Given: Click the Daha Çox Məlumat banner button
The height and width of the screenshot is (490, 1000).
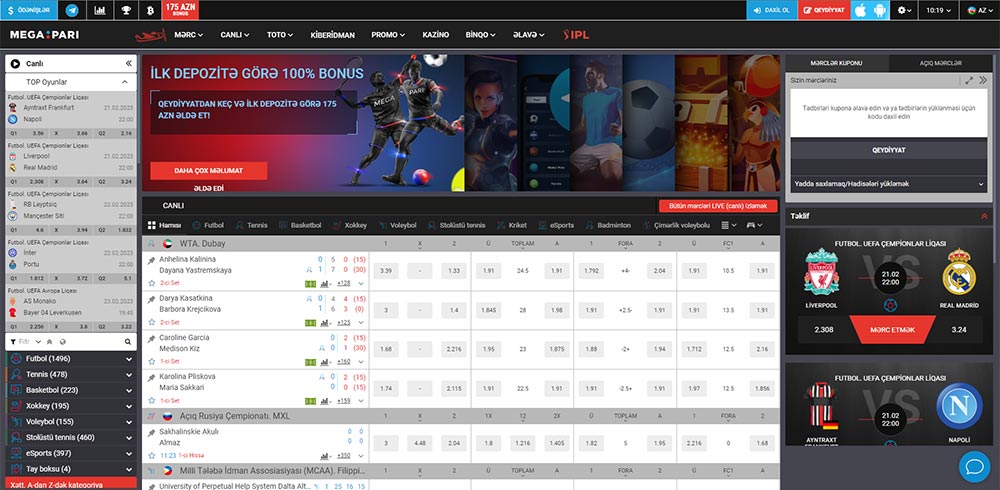Looking at the screenshot, I should tap(208, 170).
